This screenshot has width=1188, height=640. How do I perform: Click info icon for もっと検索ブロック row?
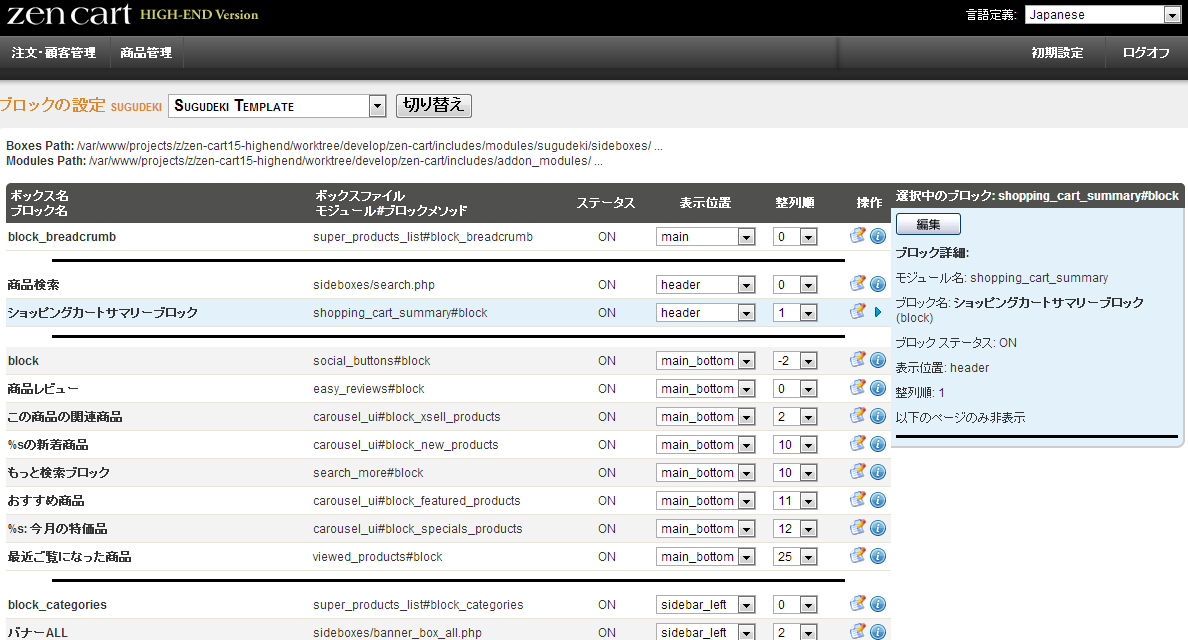pyautogui.click(x=878, y=472)
